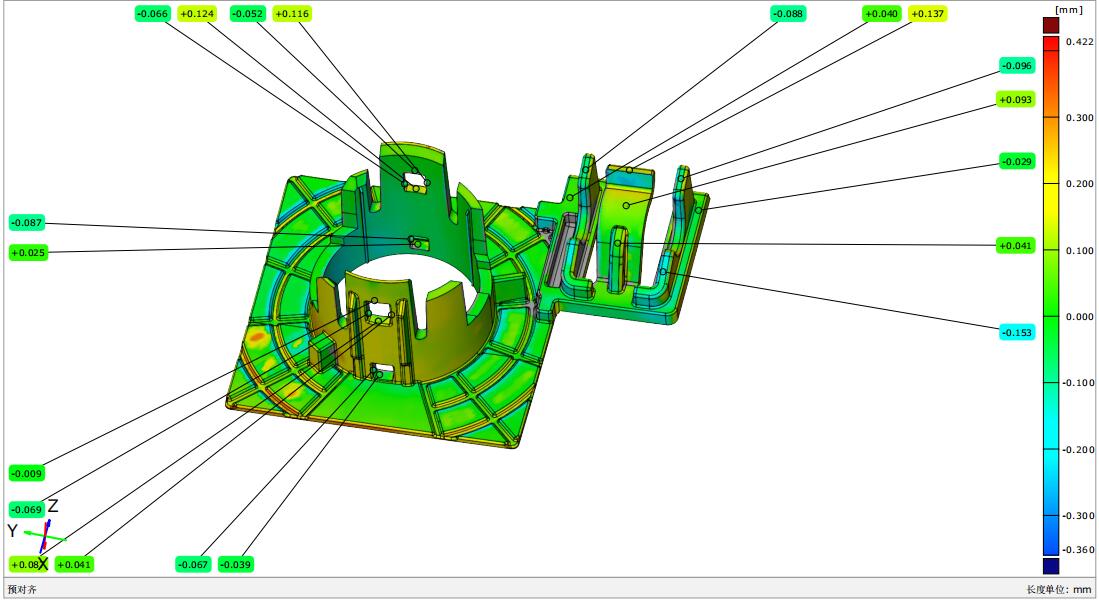Select the -0.066 deviation label

[152, 14]
